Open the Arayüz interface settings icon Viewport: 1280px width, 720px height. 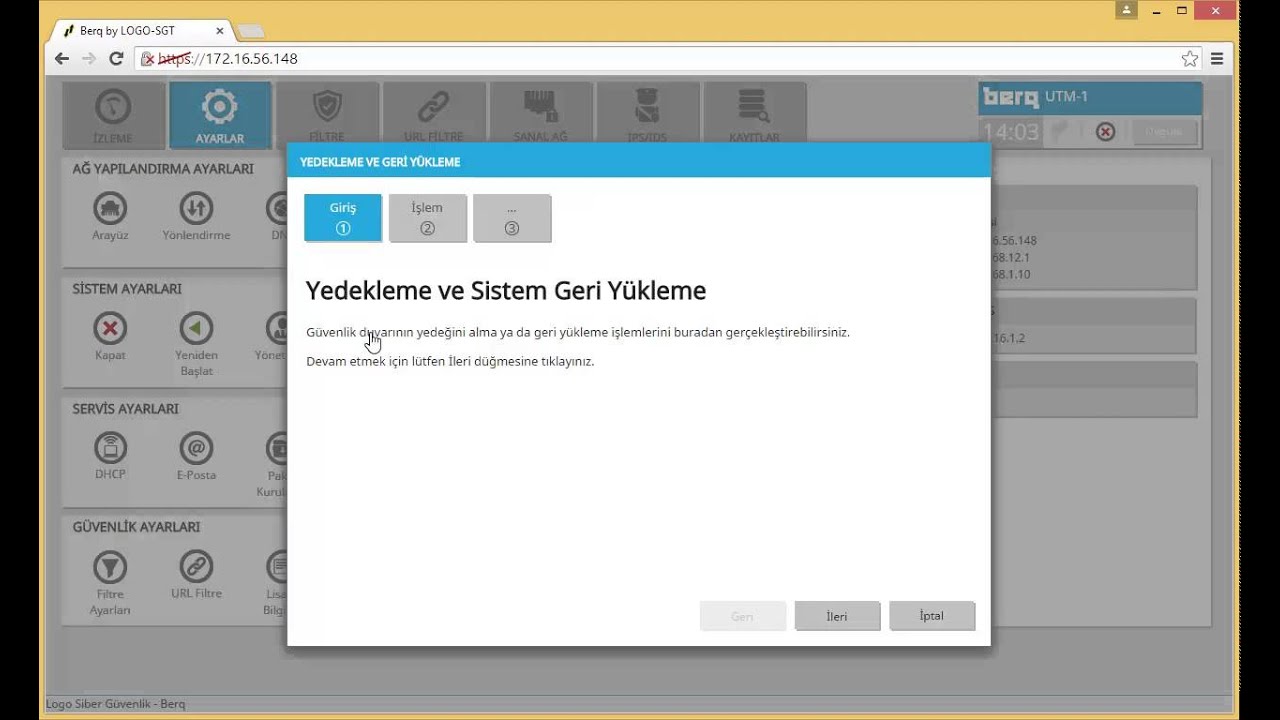point(110,208)
